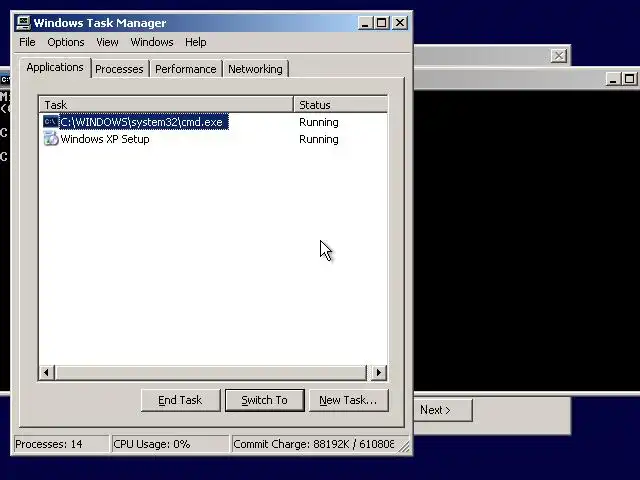
Task: Switch to the Performance tab
Action: click(186, 69)
